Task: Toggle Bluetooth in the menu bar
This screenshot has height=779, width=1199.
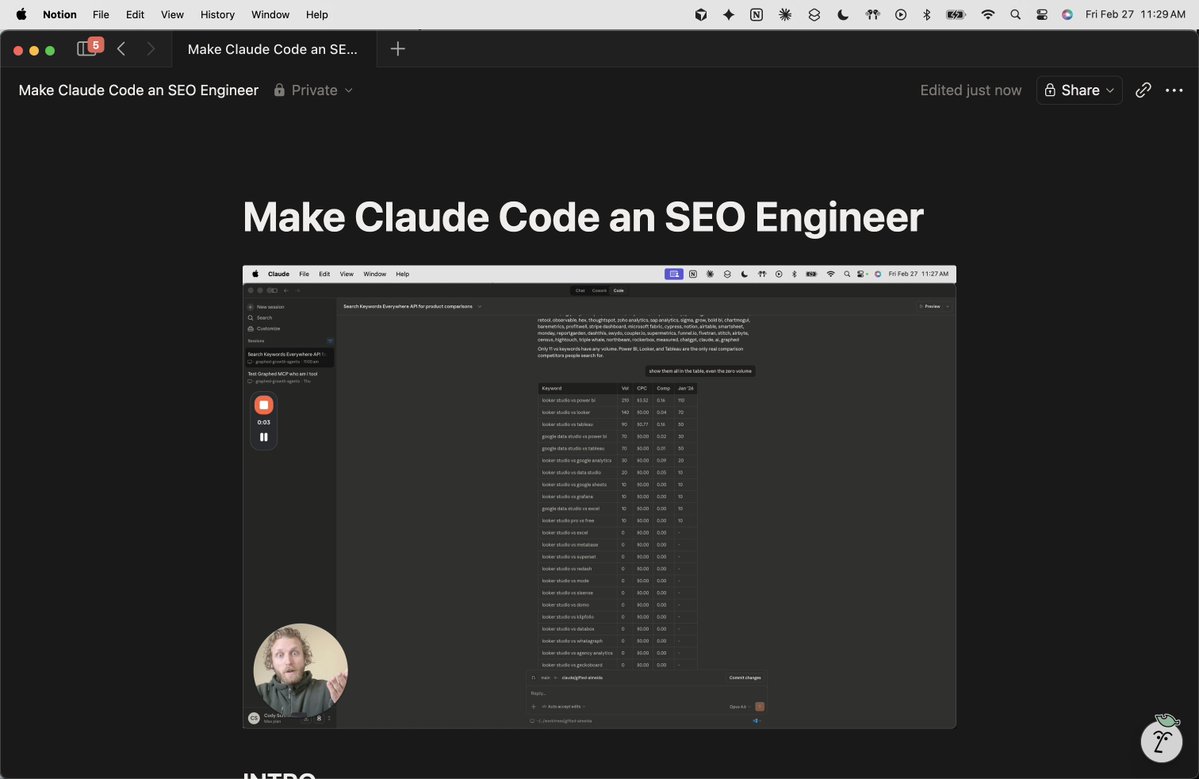Action: pos(924,14)
